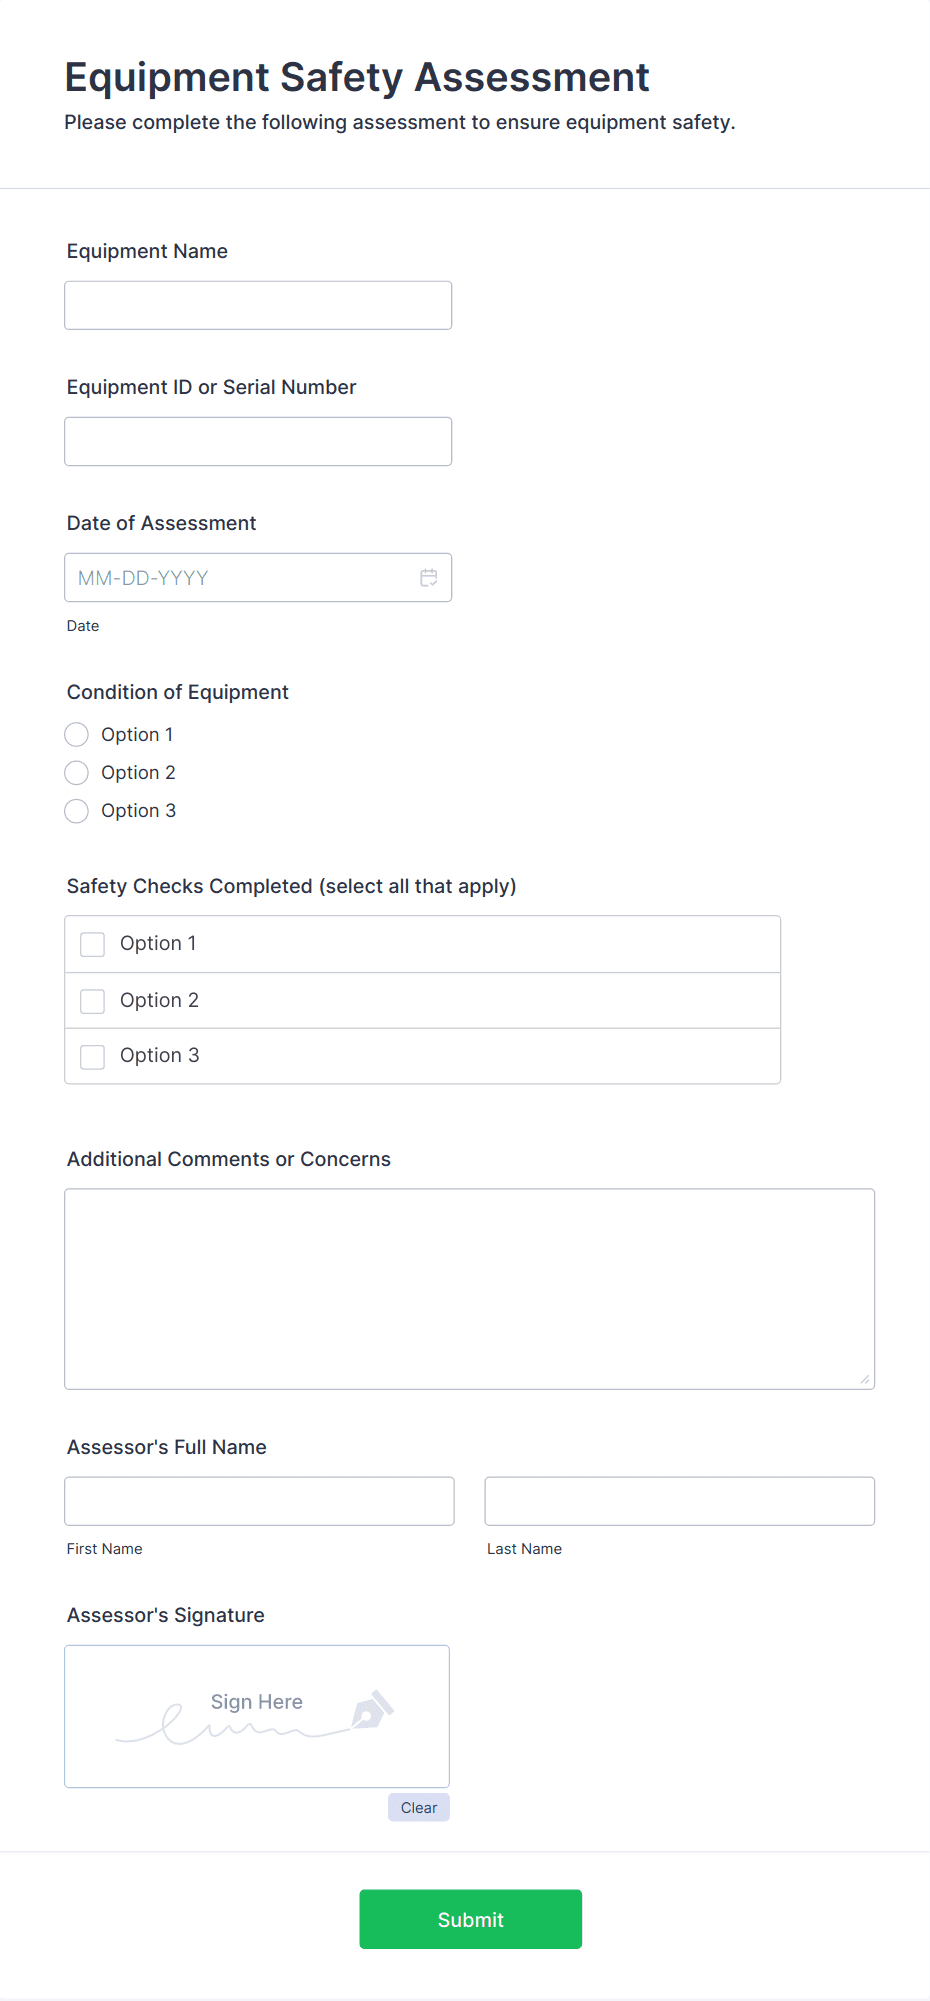The width and height of the screenshot is (930, 2001).
Task: Click the Additional Comments text area
Action: [469, 1288]
